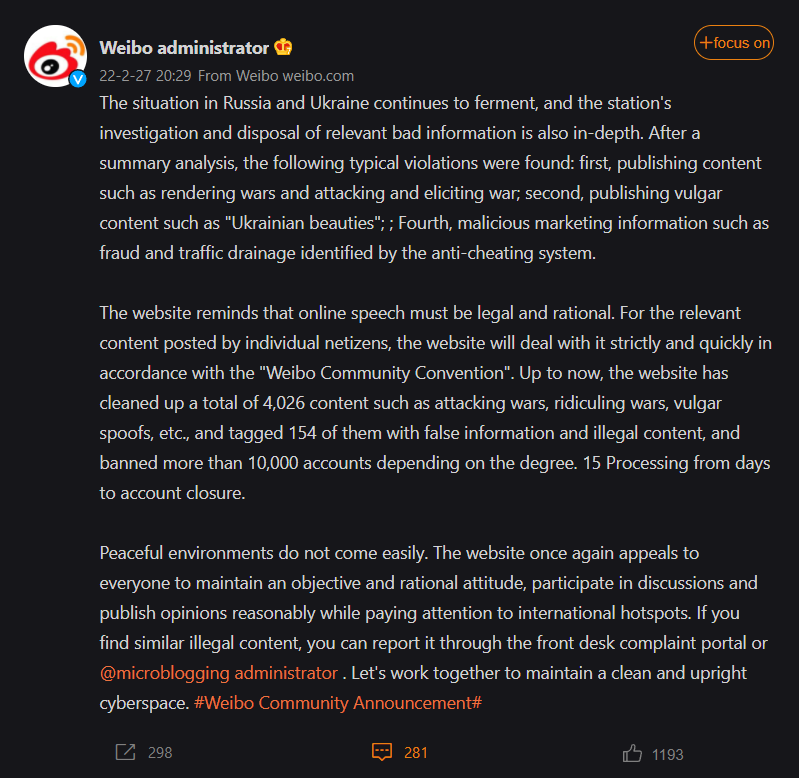This screenshot has width=799, height=778.
Task: Click the blue verified badge on avatar
Action: click(x=77, y=80)
